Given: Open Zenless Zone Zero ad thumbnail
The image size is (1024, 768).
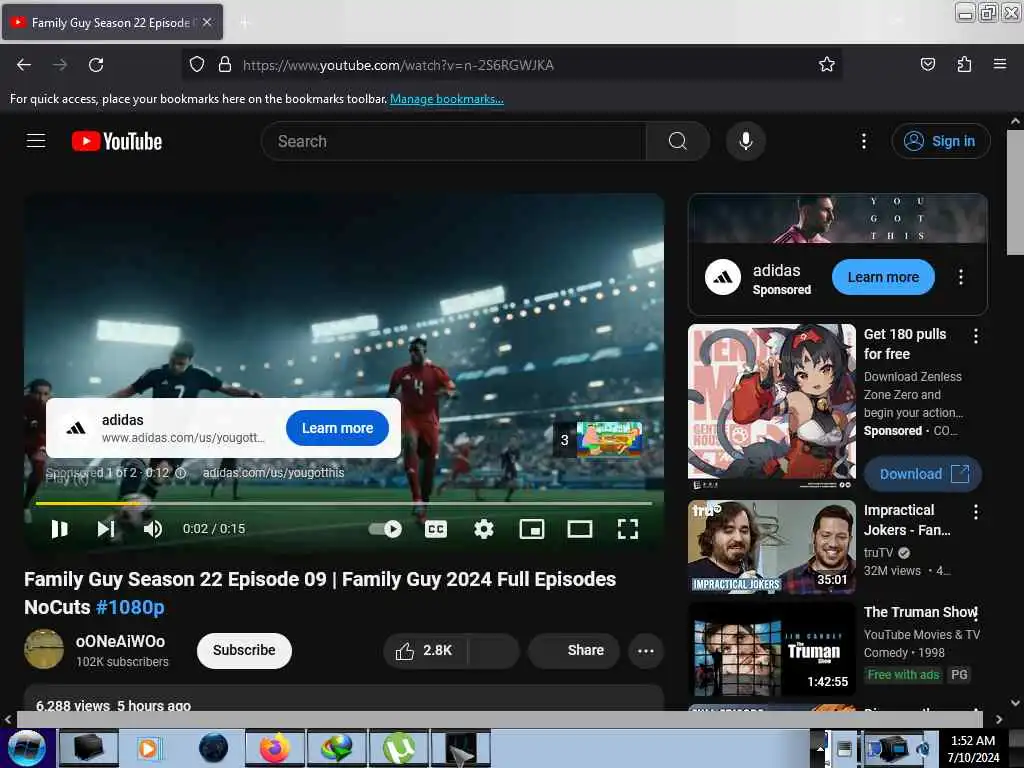Looking at the screenshot, I should [771, 407].
